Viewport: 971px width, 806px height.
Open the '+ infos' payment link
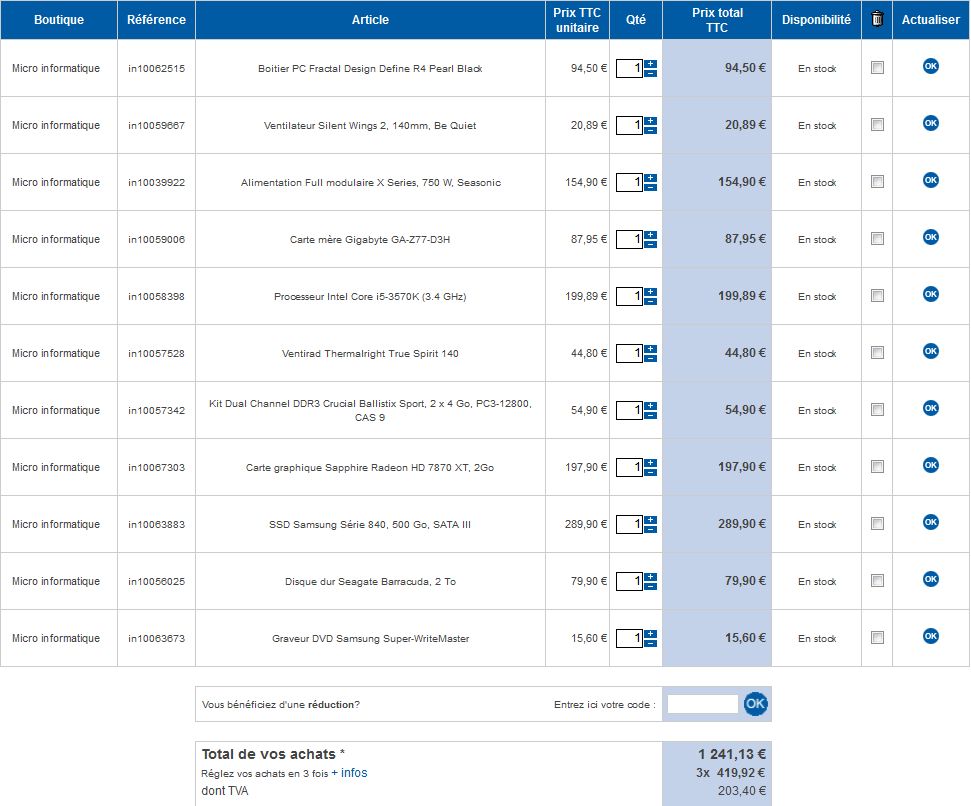tap(349, 773)
